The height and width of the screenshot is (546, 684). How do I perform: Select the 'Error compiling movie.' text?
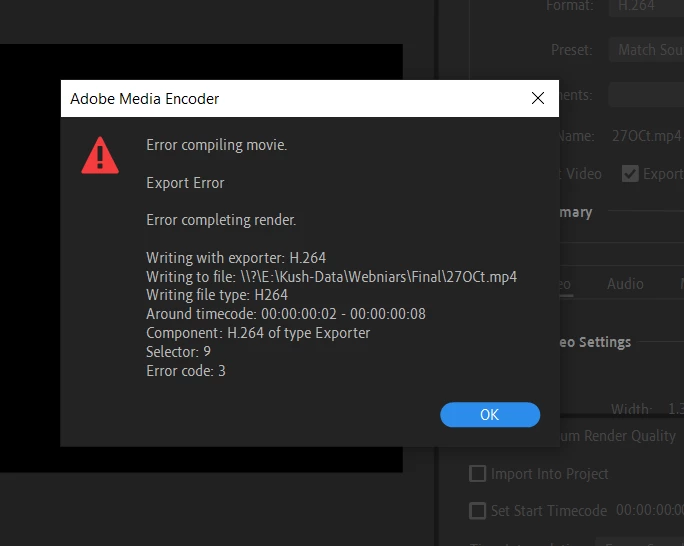[216, 145]
